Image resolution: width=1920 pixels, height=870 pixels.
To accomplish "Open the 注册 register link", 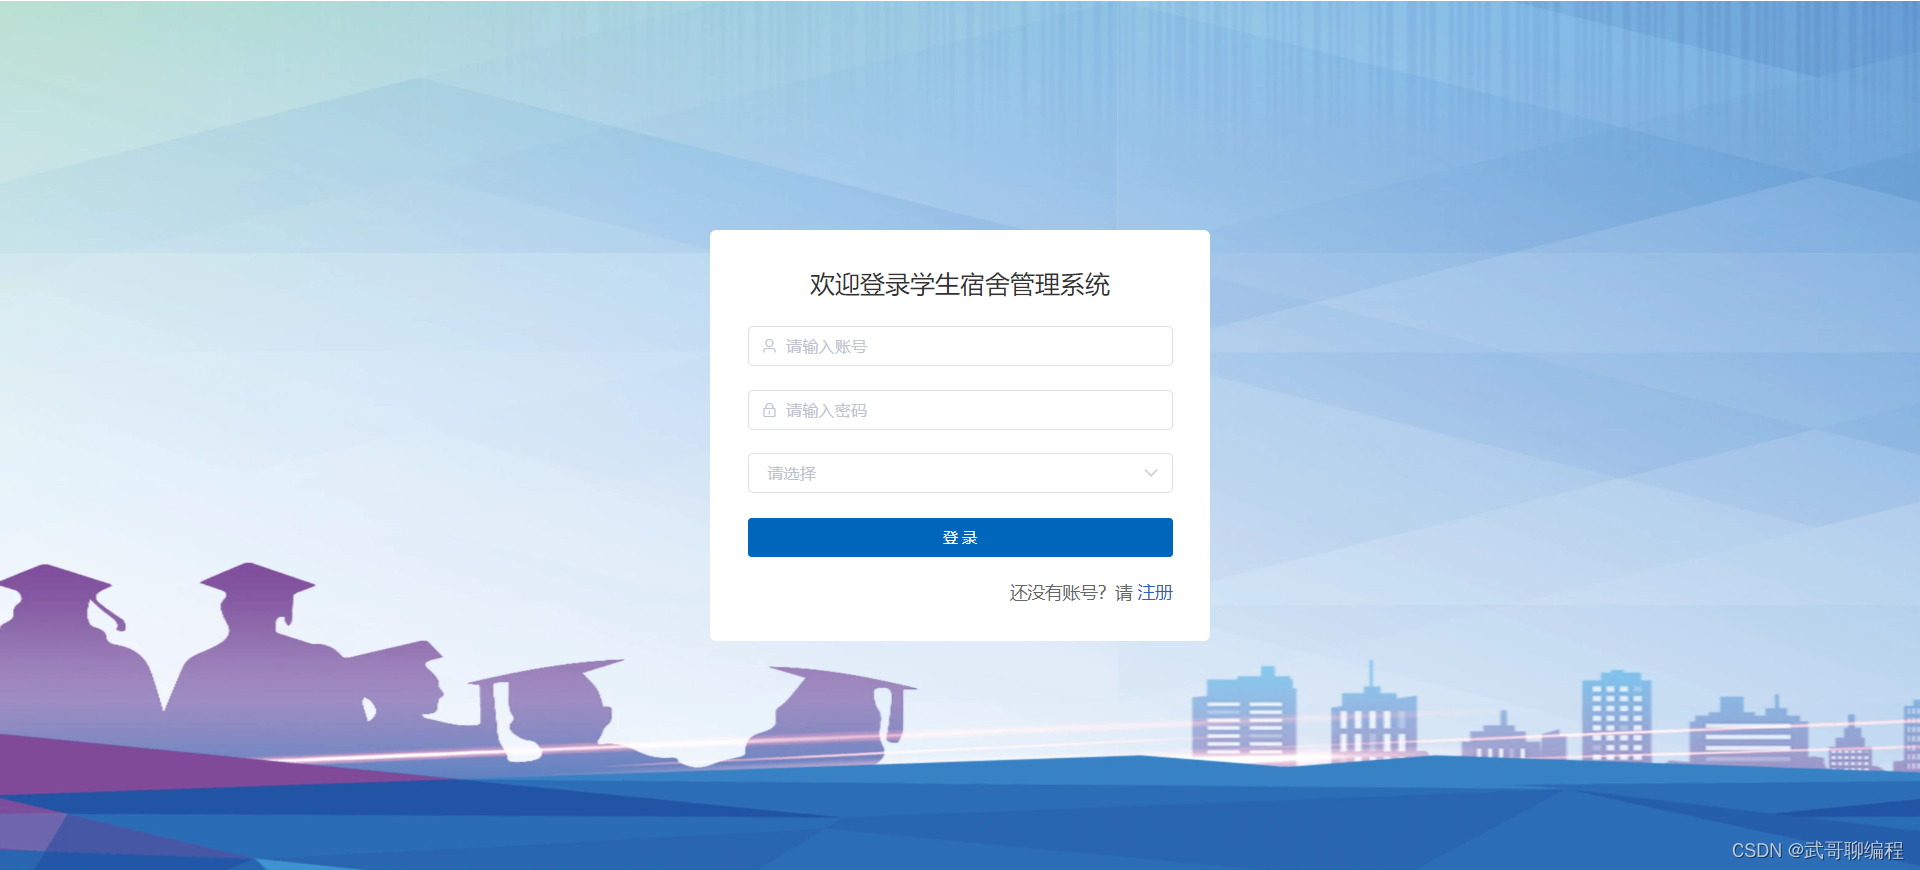I will pyautogui.click(x=1155, y=592).
